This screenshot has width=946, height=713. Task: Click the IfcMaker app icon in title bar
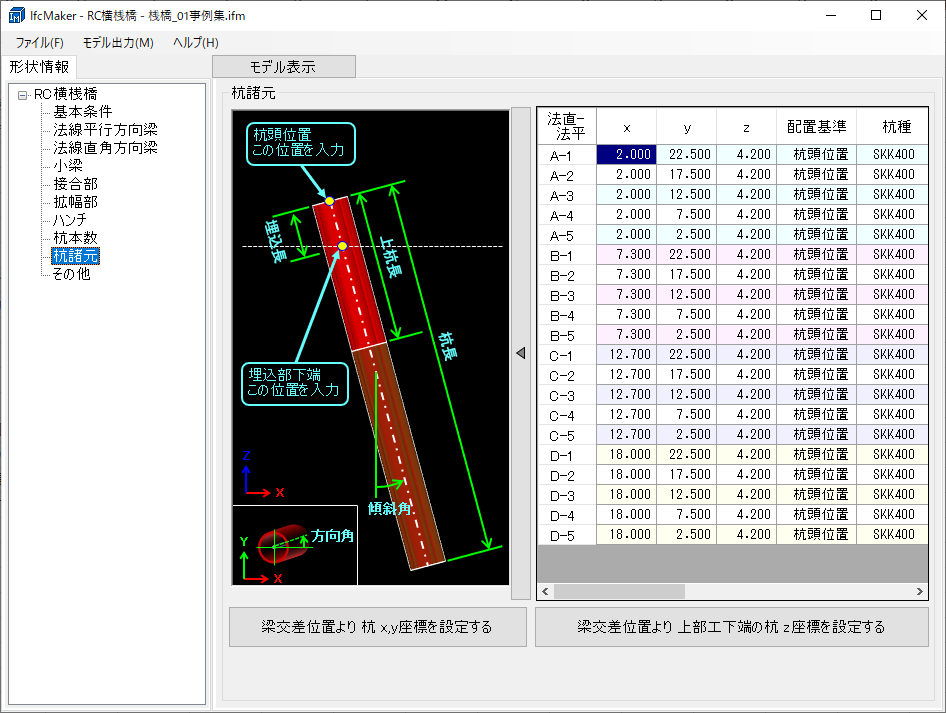[16, 15]
